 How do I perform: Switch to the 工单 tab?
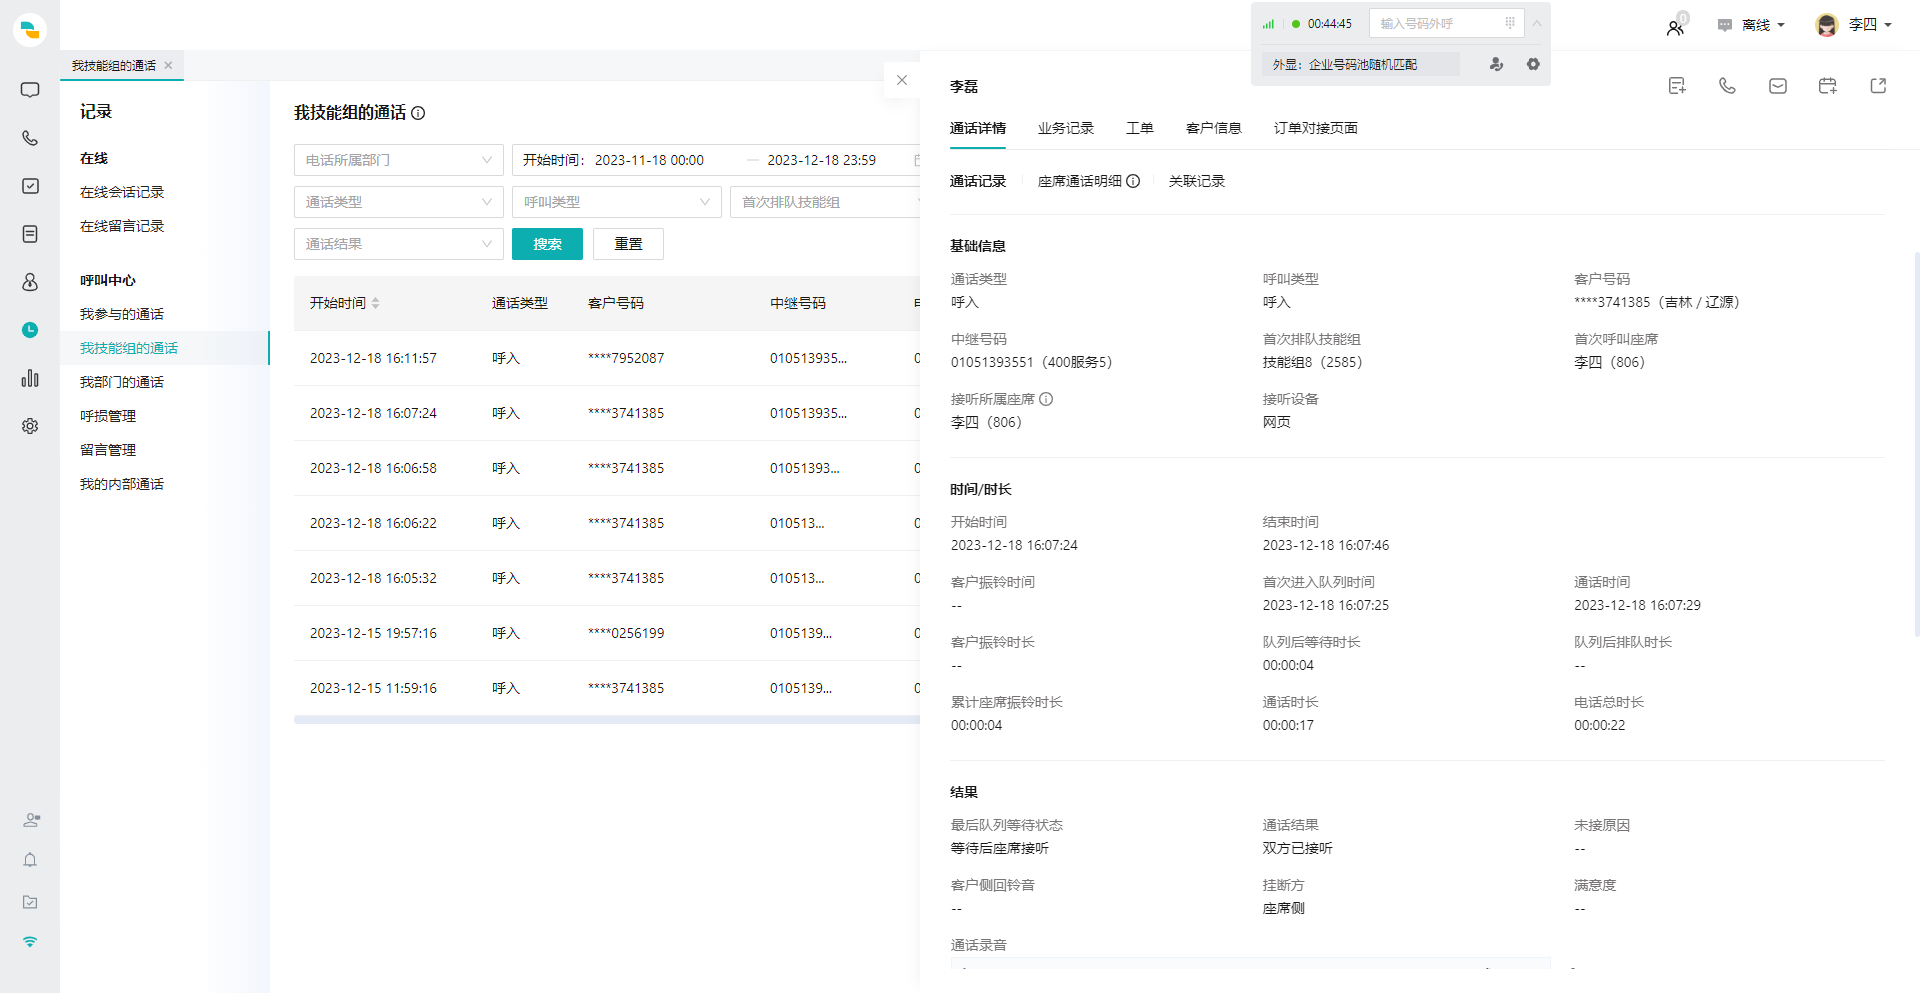pyautogui.click(x=1140, y=128)
